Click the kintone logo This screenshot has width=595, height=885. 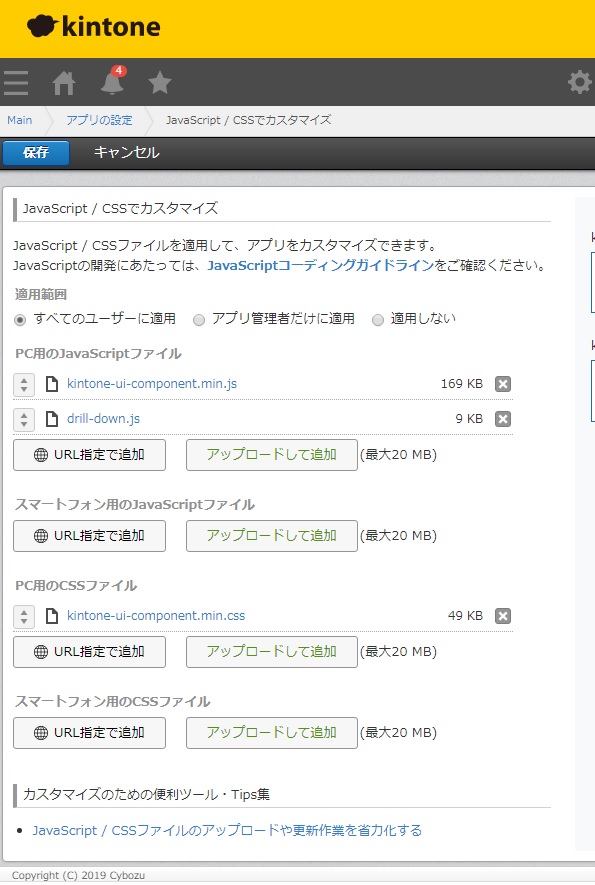click(x=94, y=27)
